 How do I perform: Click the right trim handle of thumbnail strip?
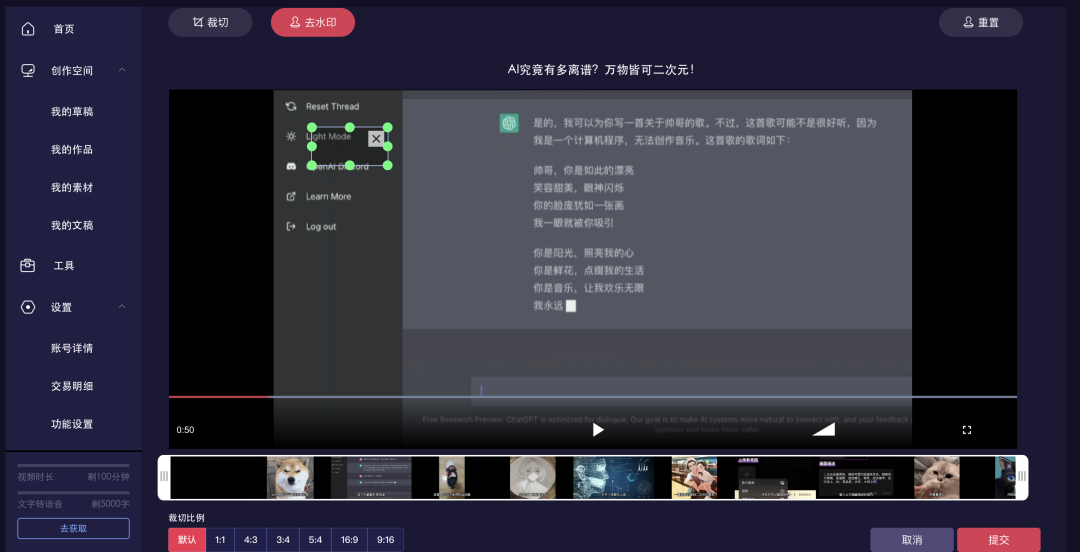(x=1021, y=477)
